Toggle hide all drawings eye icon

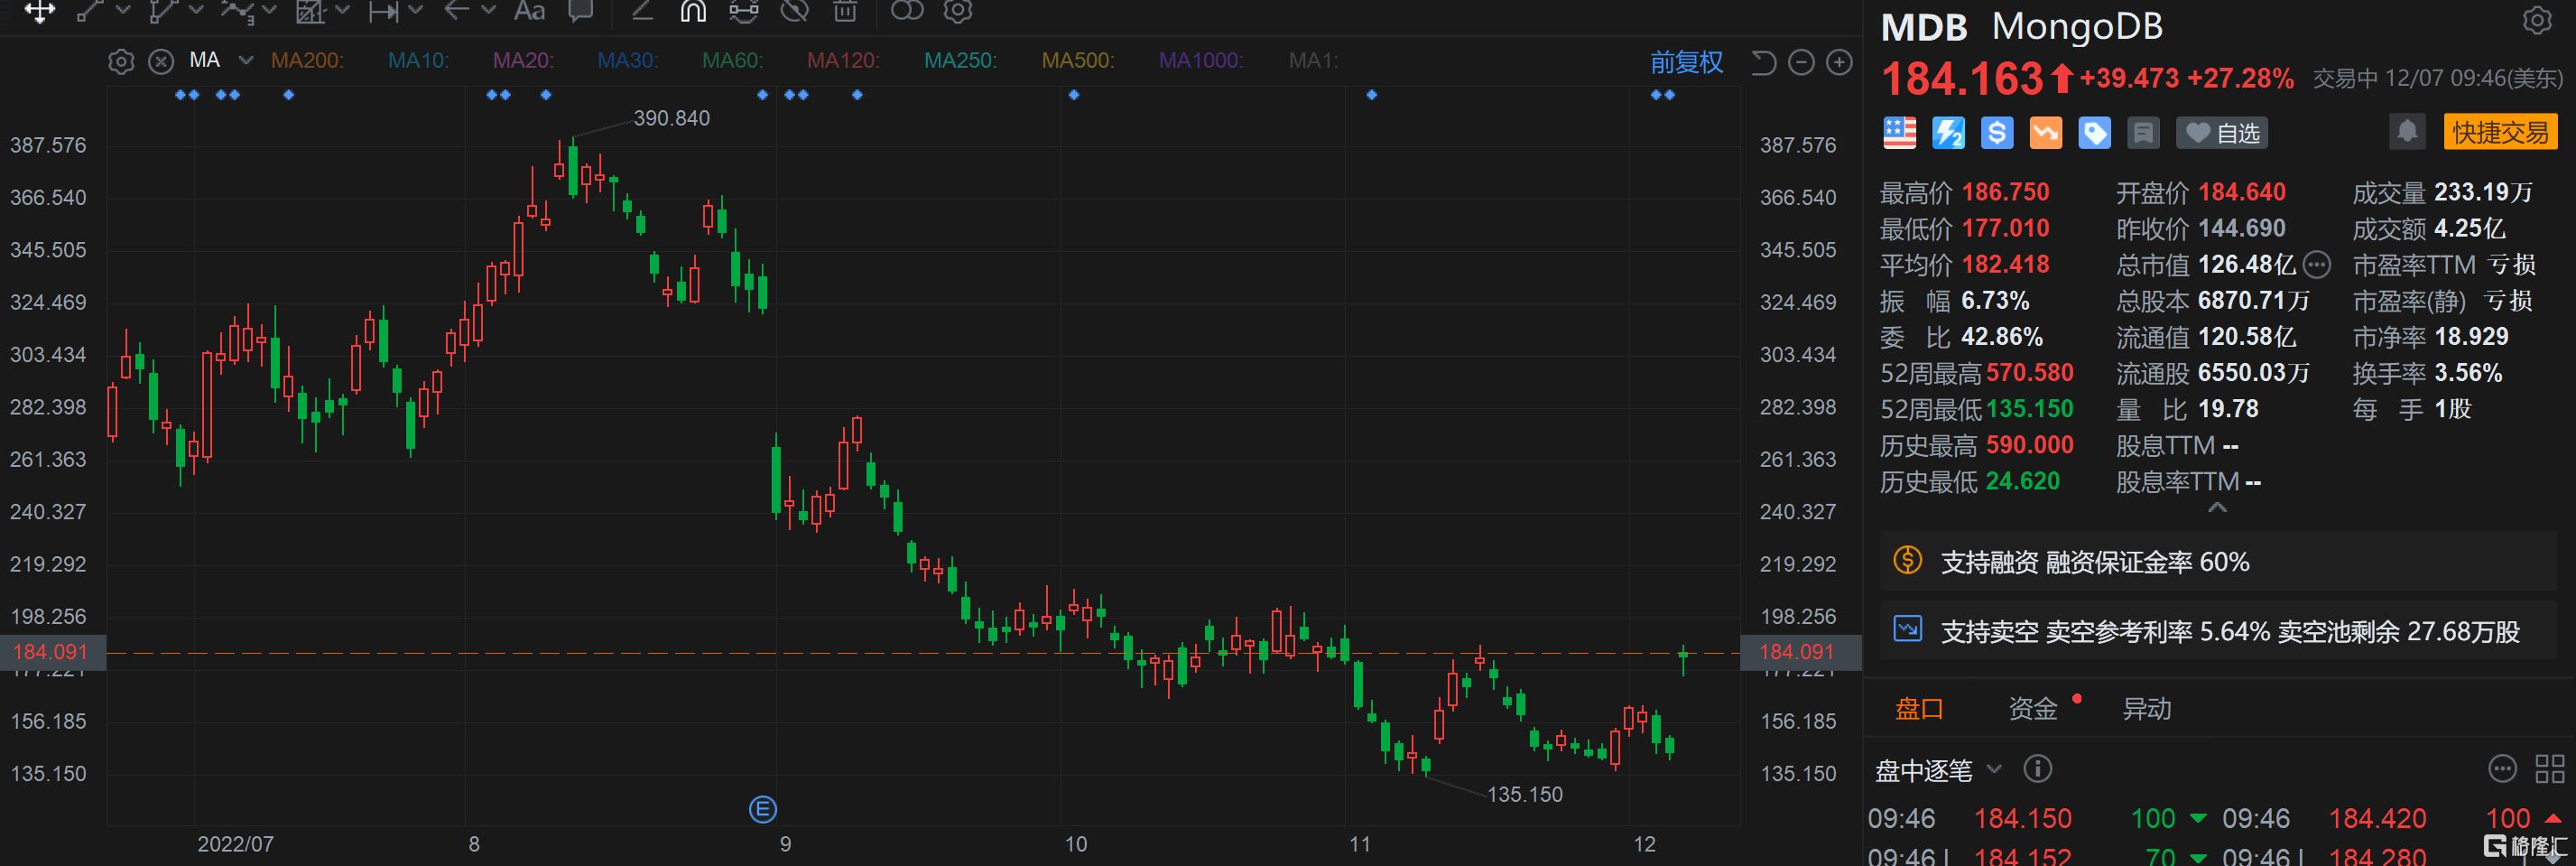point(795,11)
